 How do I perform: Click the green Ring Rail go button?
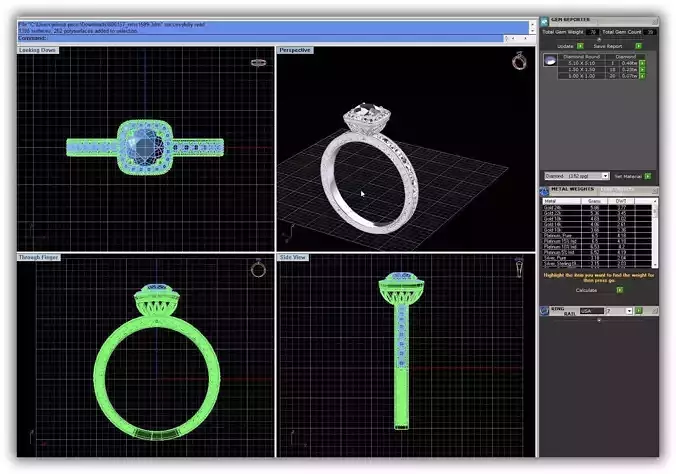click(x=638, y=311)
